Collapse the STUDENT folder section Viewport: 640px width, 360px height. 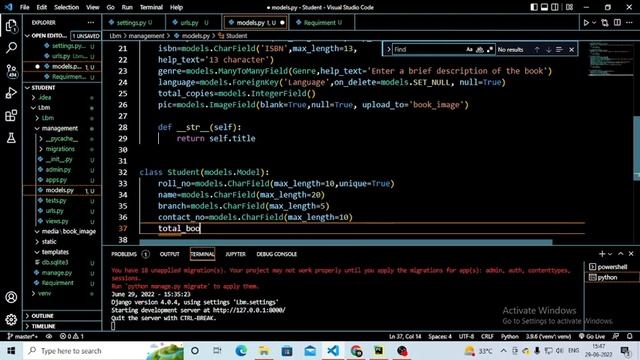(28, 87)
